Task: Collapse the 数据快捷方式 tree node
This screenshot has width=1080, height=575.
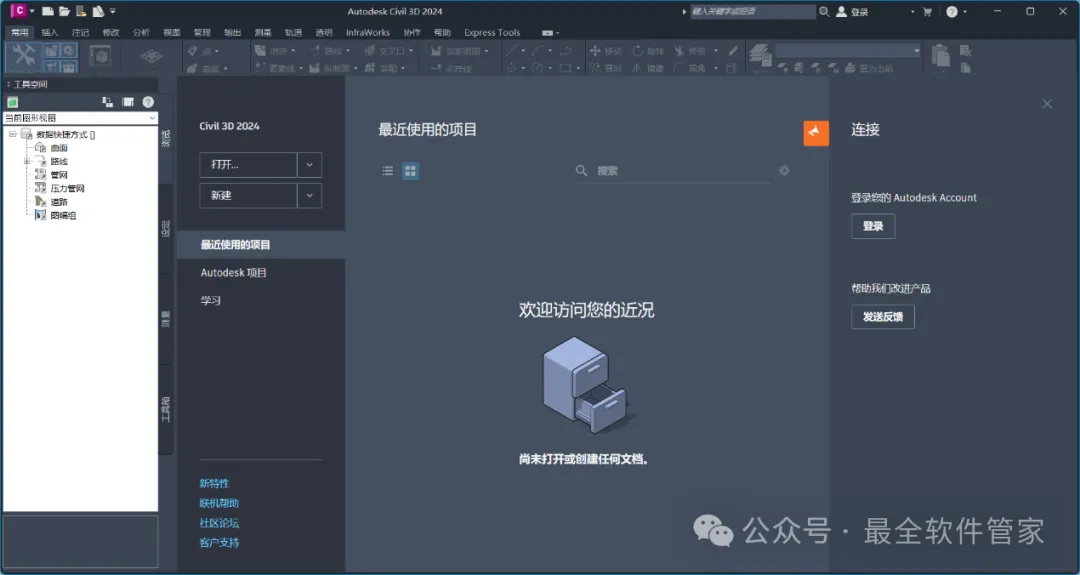Action: 12,134
